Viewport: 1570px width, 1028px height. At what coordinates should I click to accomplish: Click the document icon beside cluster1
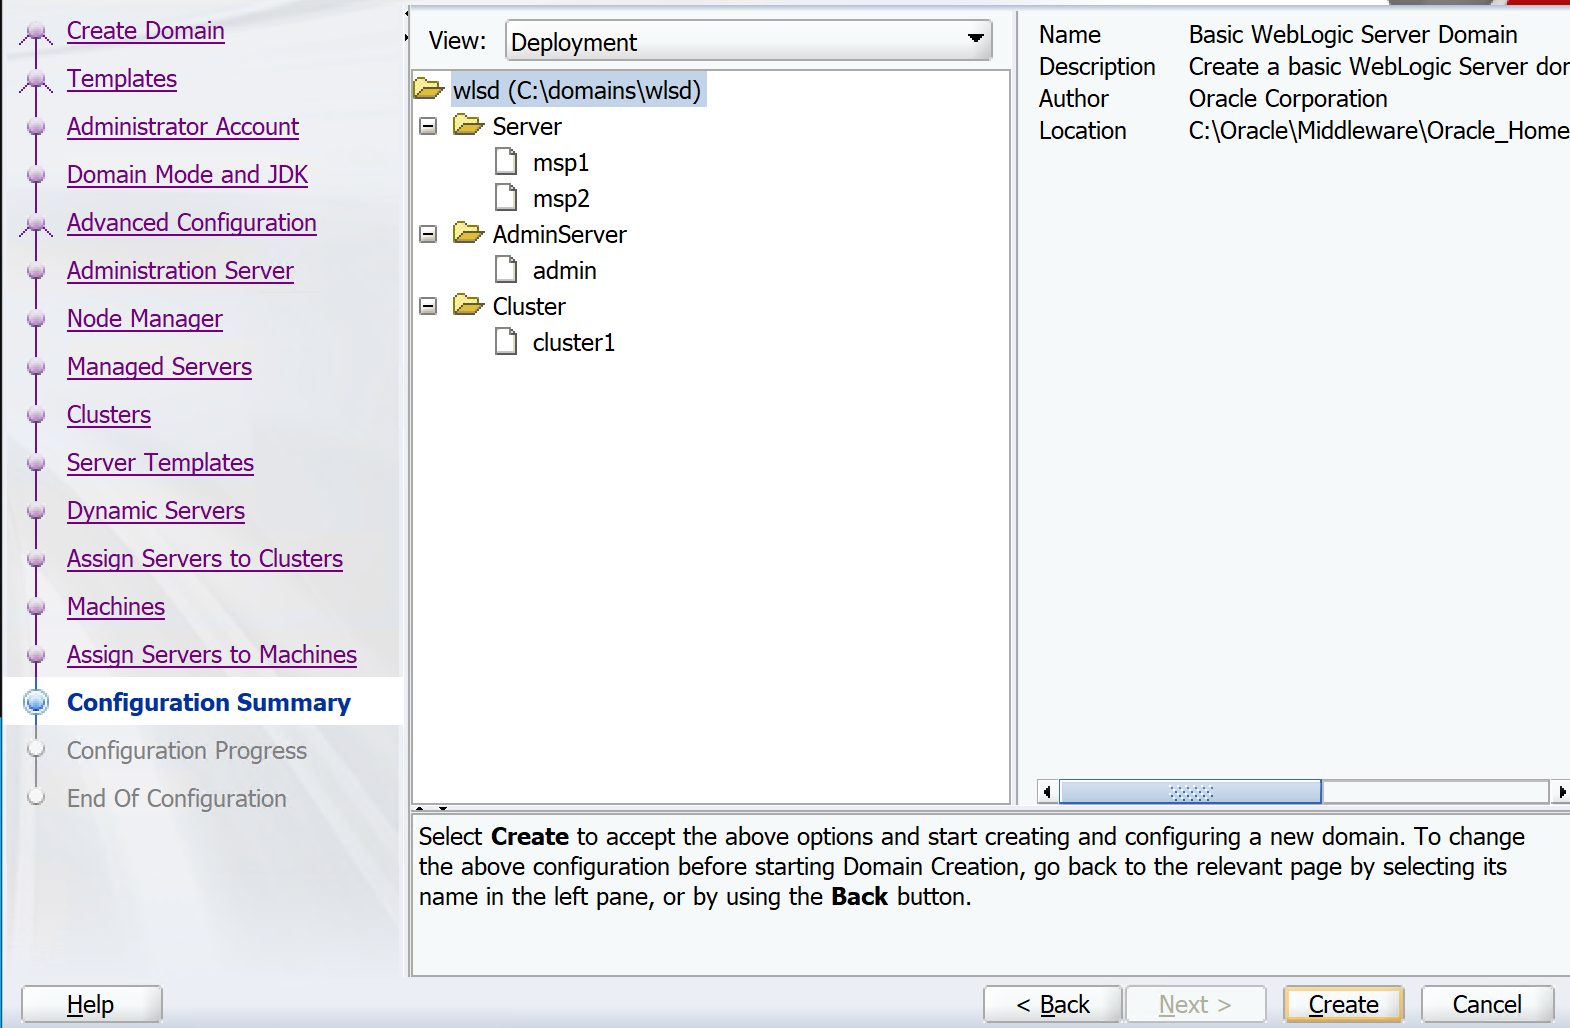(507, 341)
